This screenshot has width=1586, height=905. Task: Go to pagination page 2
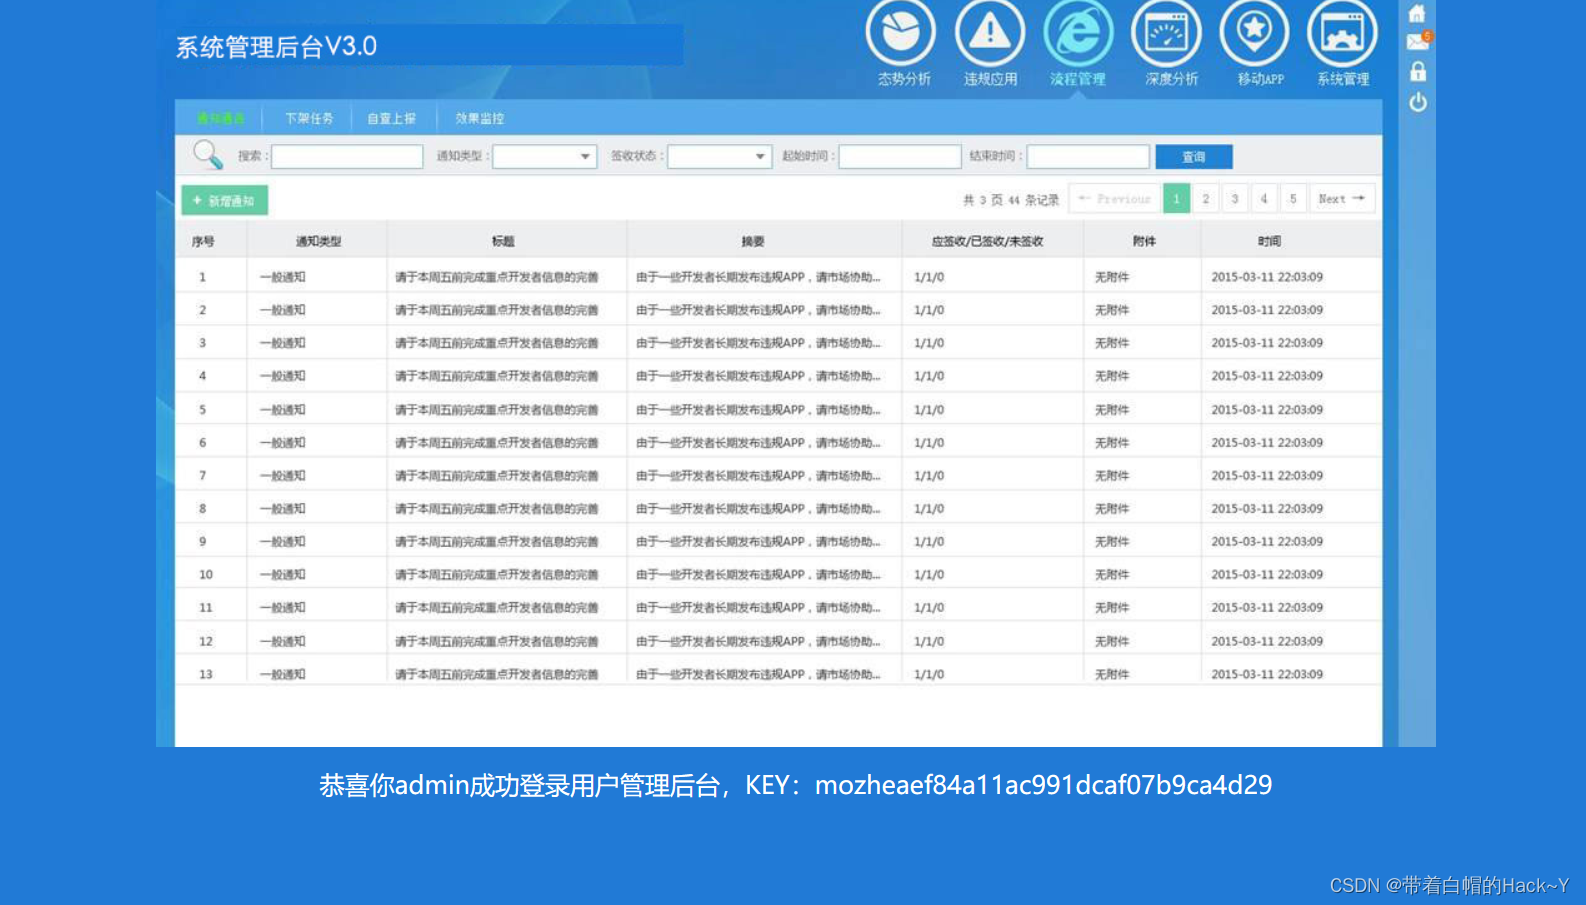click(1205, 199)
